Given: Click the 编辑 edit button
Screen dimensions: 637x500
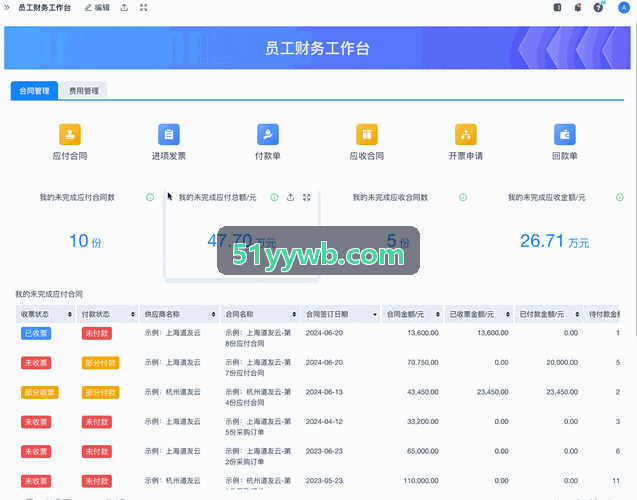Looking at the screenshot, I should point(97,8).
